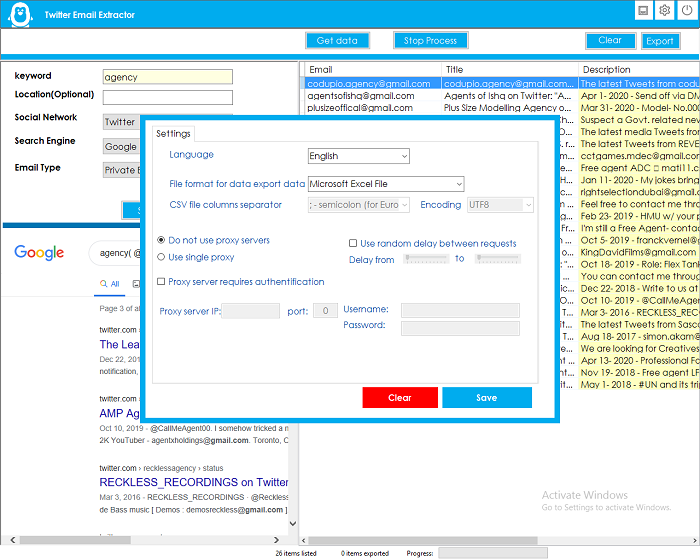Open the Language dropdown
Viewport: 700px width, 560px height.
tap(358, 156)
